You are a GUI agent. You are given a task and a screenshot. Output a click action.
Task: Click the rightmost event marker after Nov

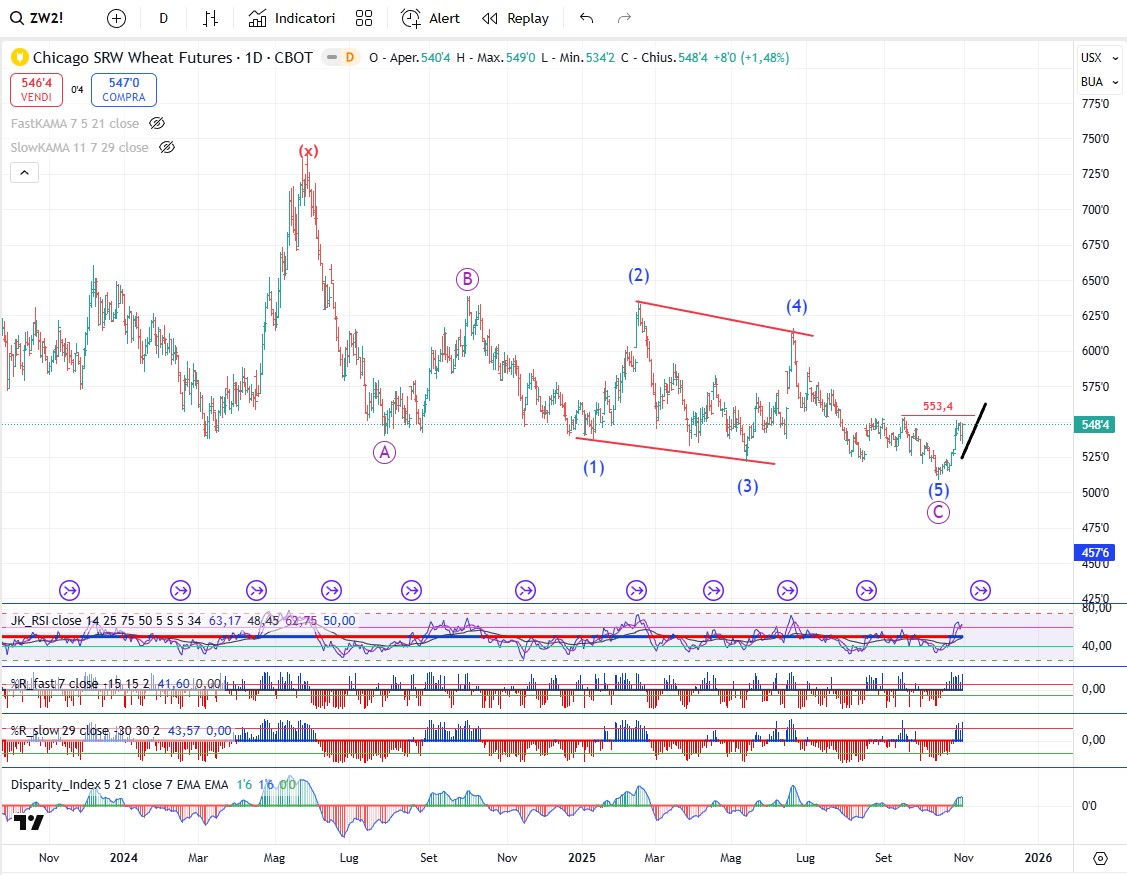point(981,590)
